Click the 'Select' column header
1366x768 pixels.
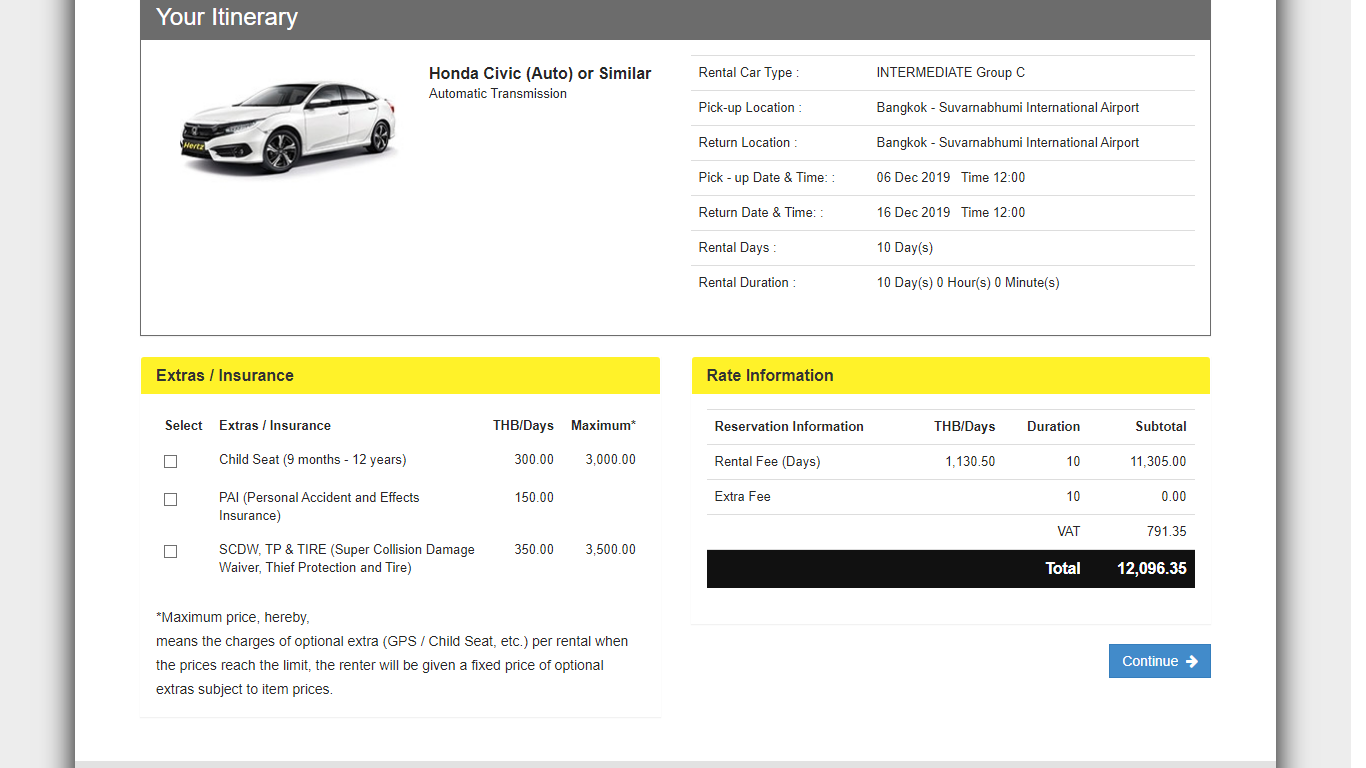click(x=184, y=425)
